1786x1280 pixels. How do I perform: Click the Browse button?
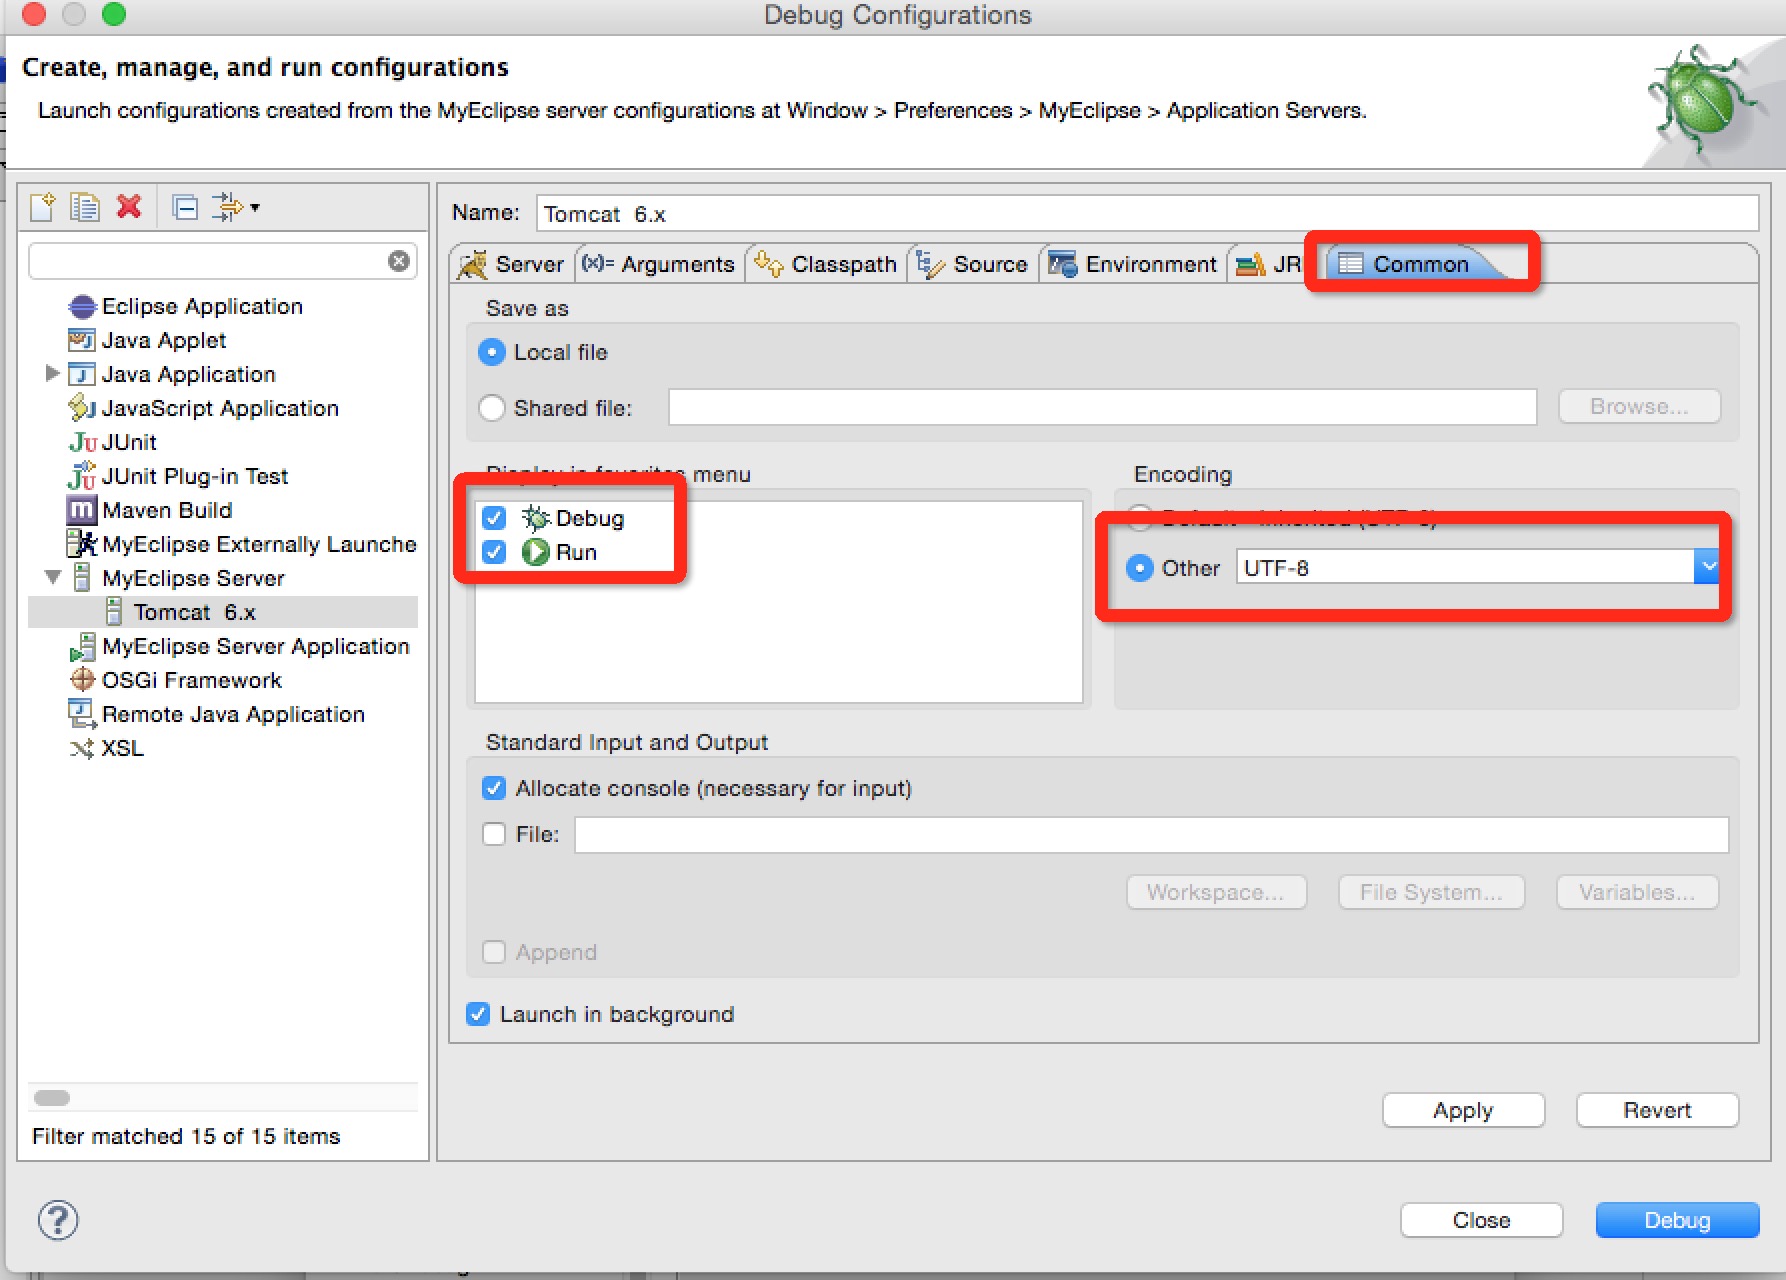point(1639,406)
